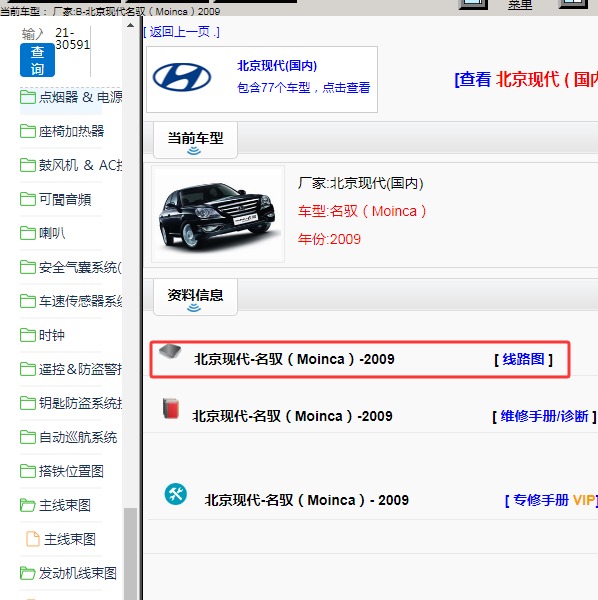
Task: Click the gray wiring diagram chip icon
Action: point(170,351)
